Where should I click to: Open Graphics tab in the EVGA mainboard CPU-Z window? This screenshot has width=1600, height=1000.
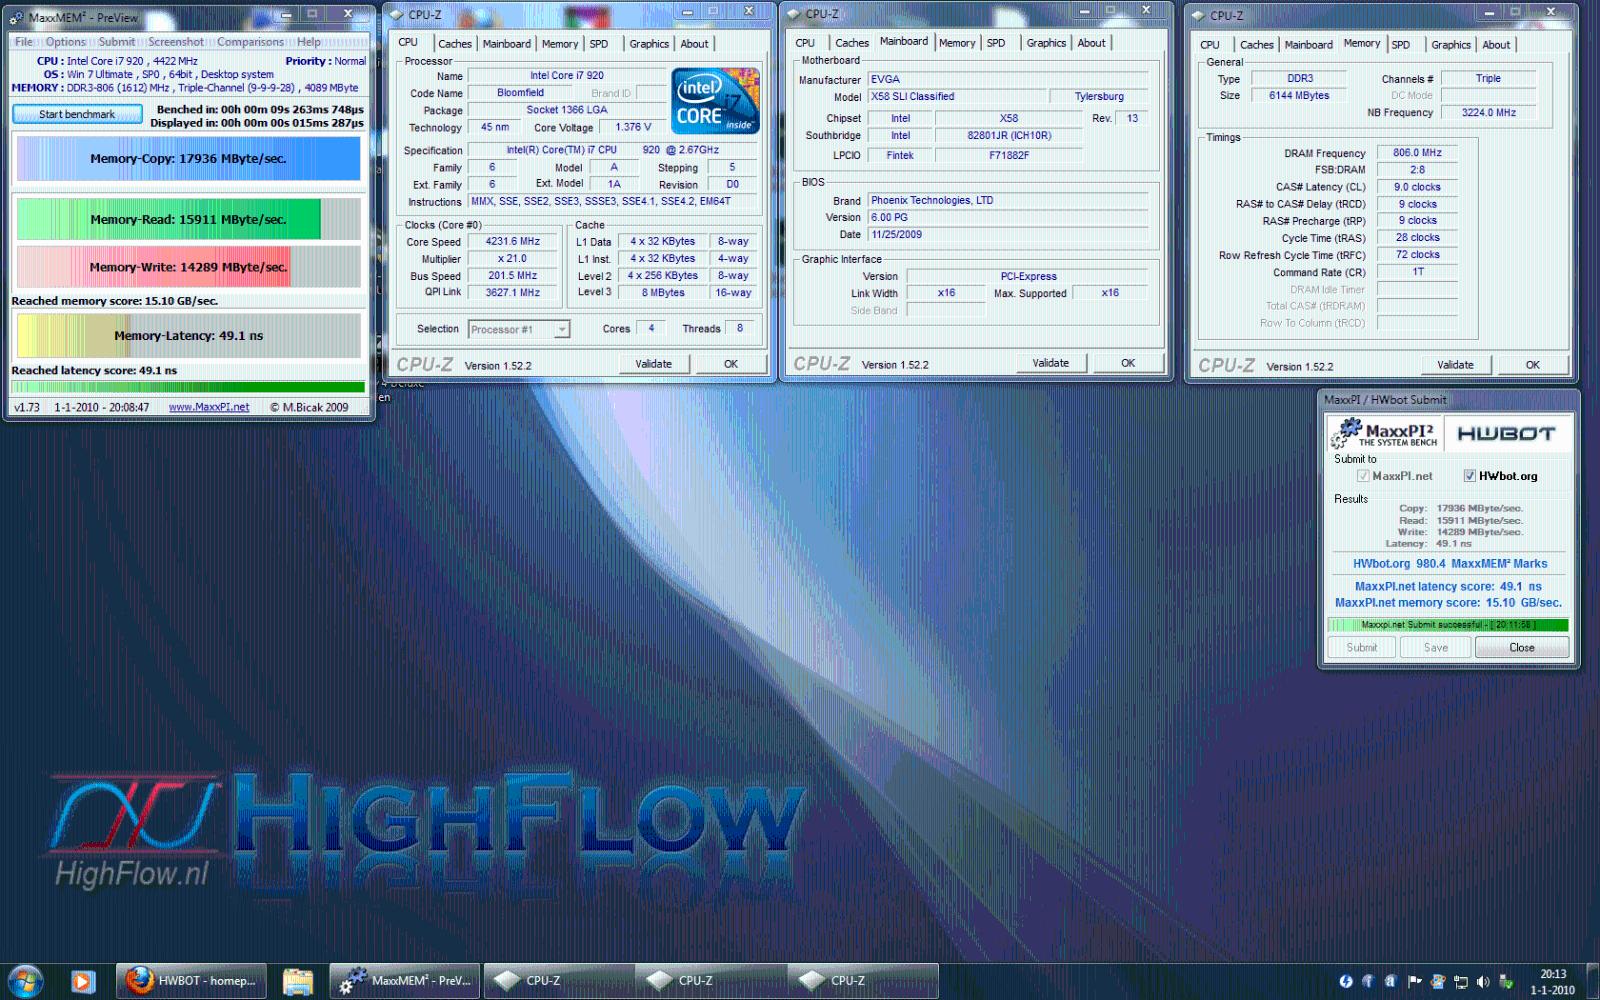pyautogui.click(x=1046, y=43)
